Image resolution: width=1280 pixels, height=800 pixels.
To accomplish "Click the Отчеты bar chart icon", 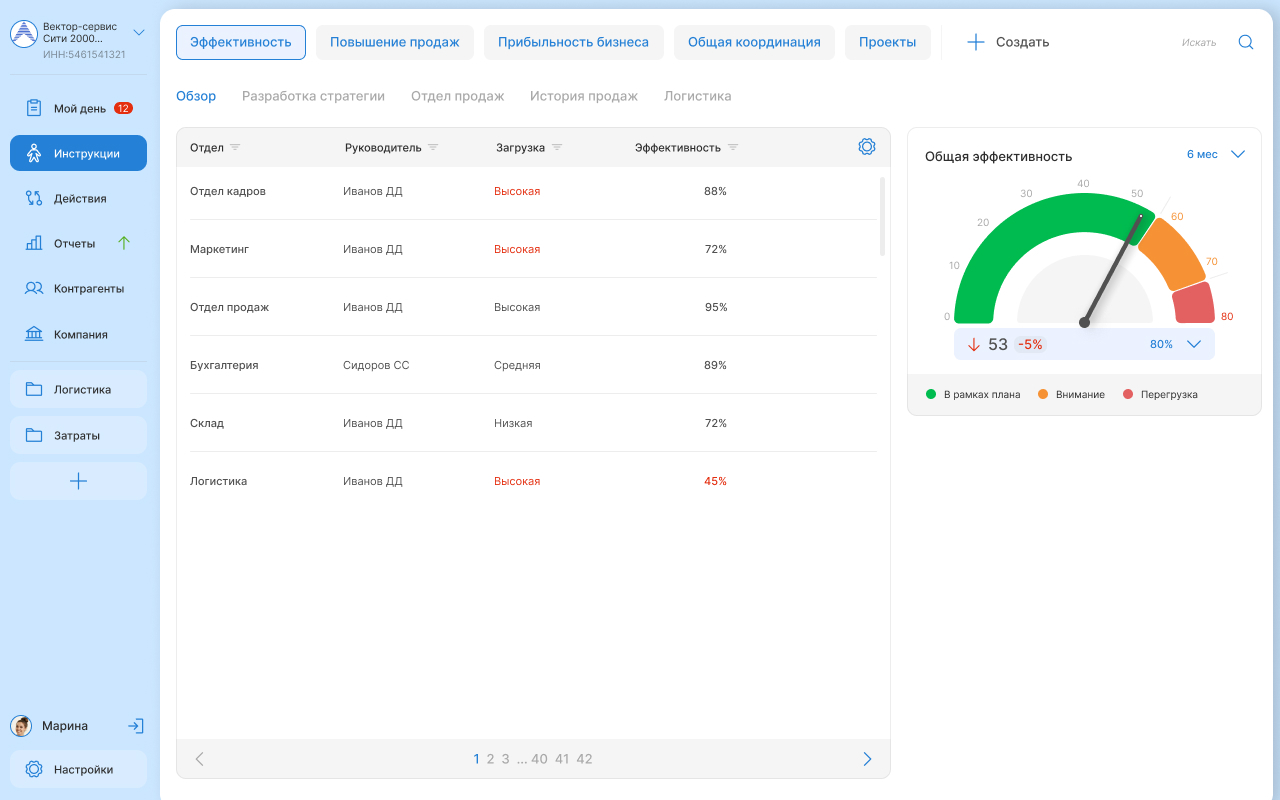I will (x=34, y=243).
